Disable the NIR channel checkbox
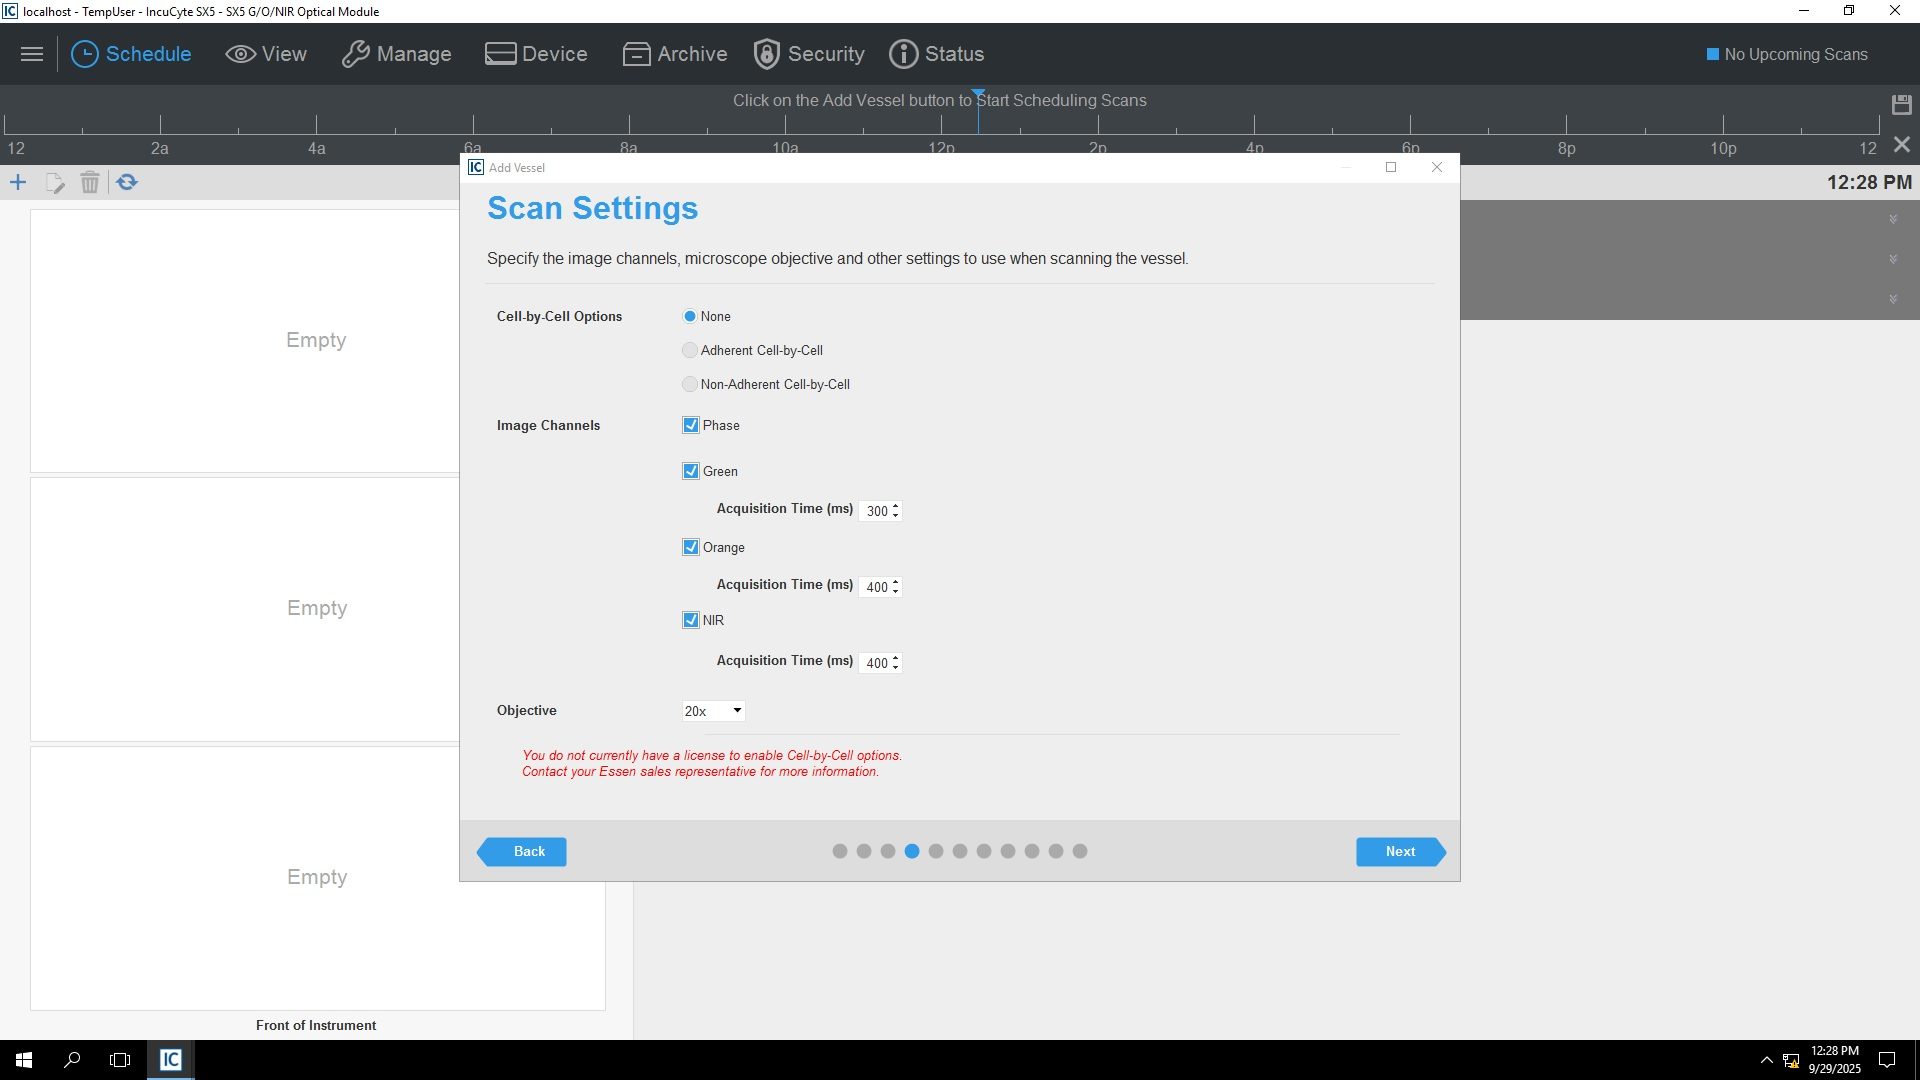 (x=691, y=620)
